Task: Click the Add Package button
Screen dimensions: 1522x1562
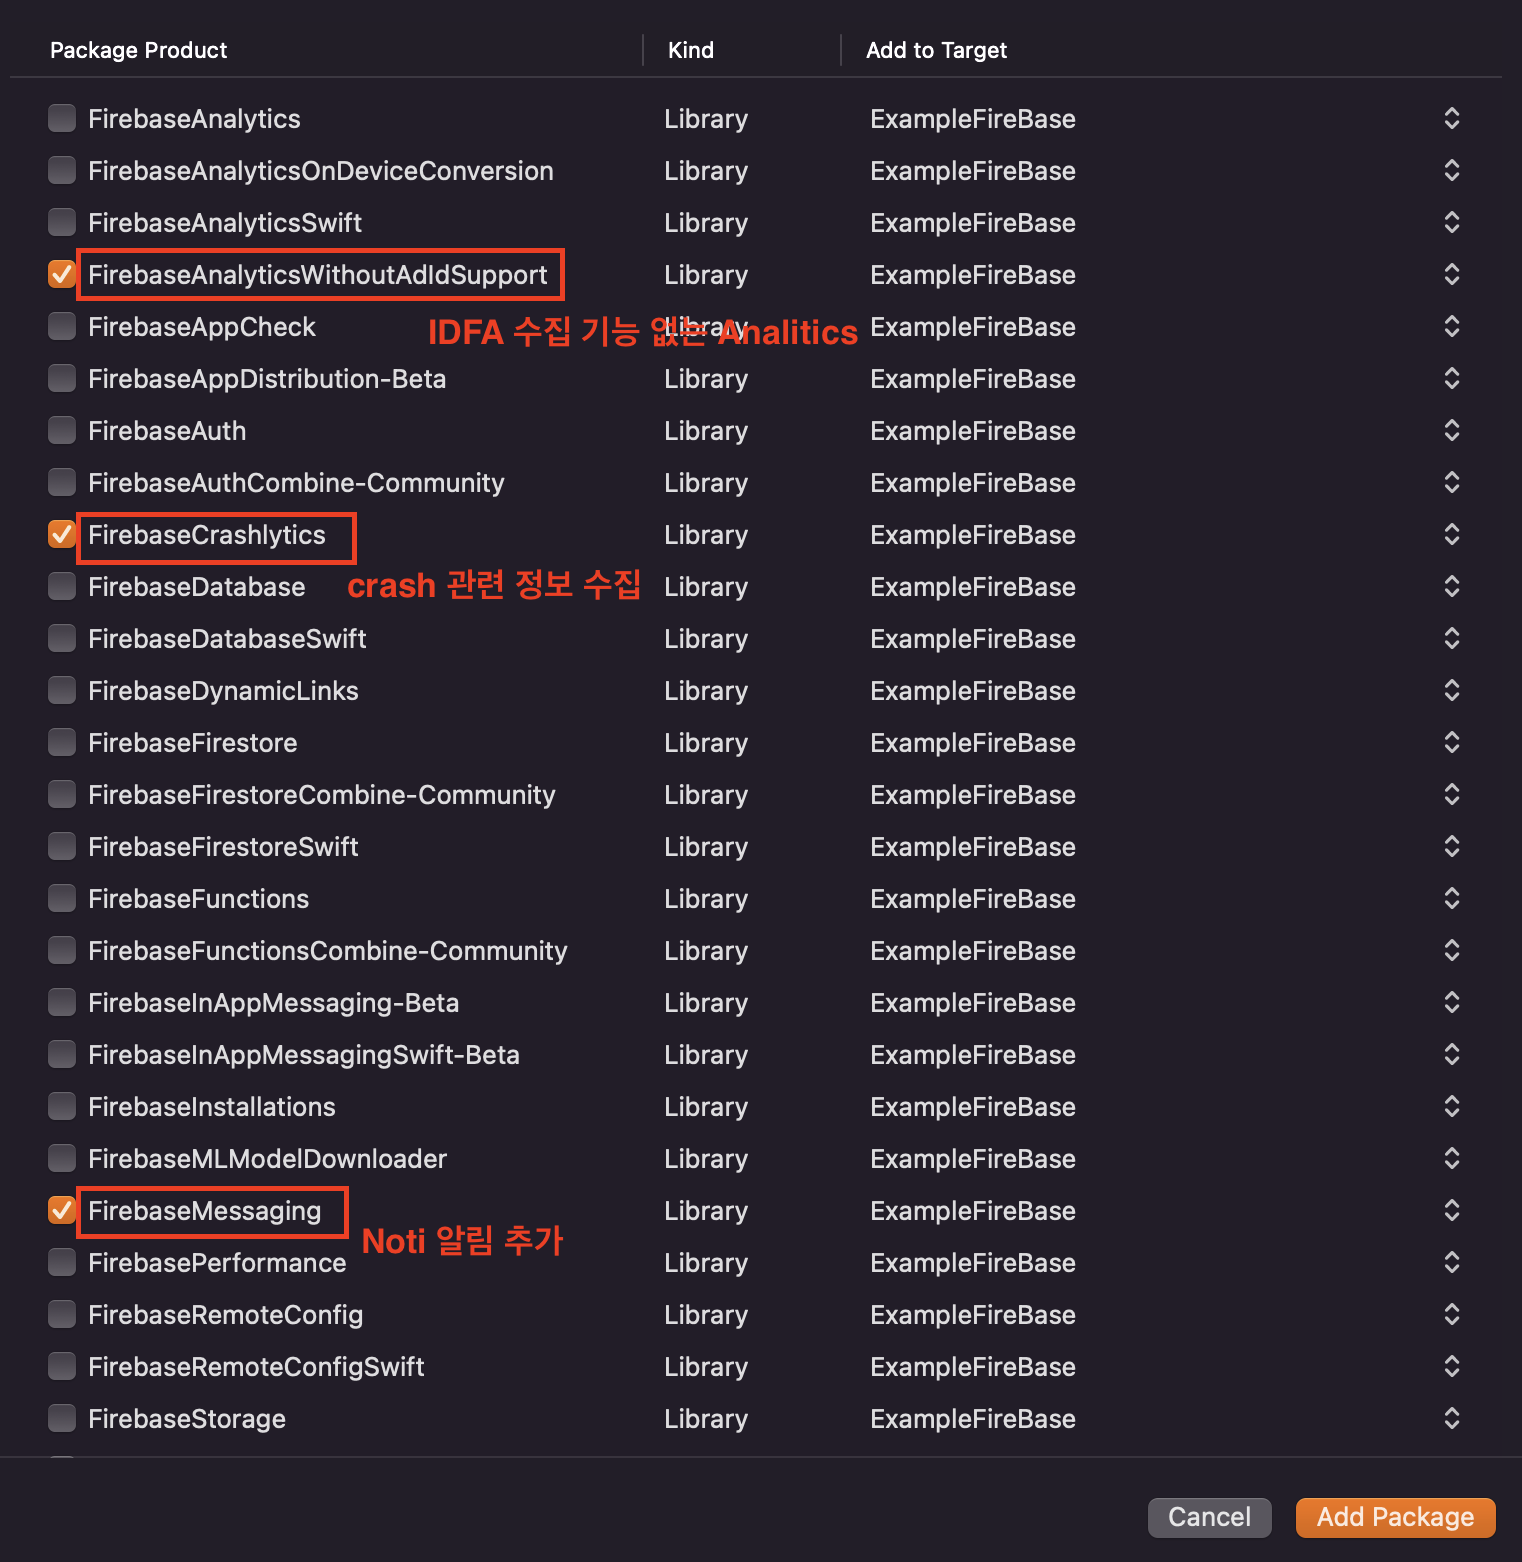Action: pos(1395,1517)
